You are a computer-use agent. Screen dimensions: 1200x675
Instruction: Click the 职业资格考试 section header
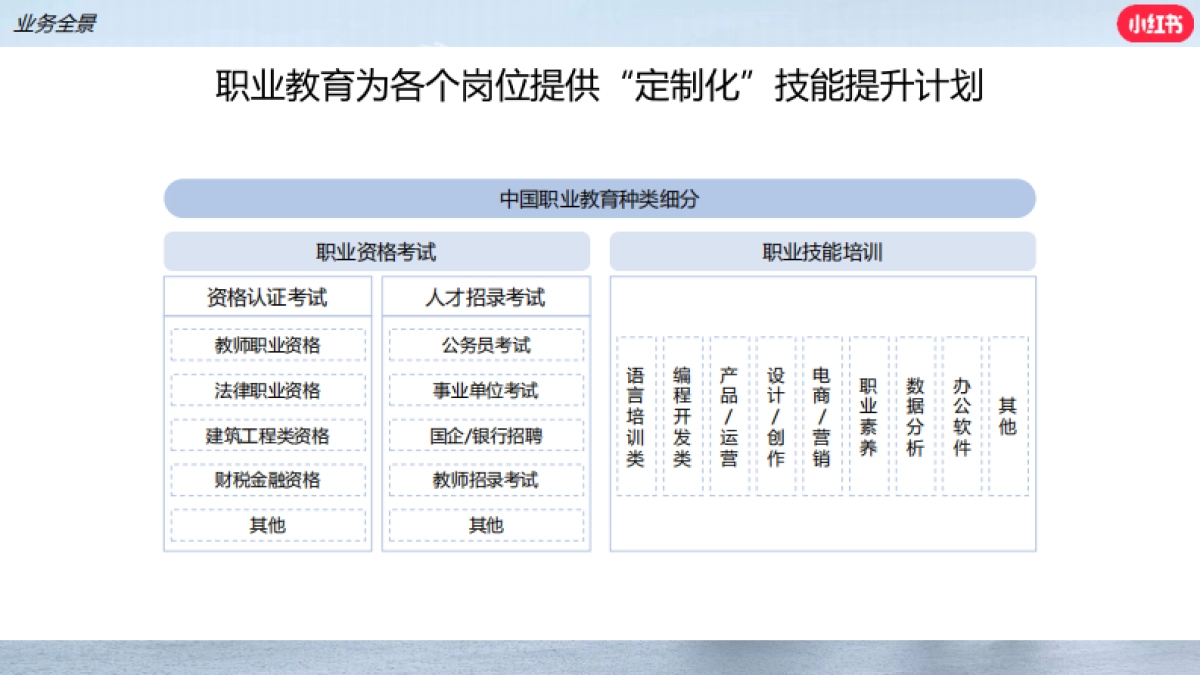point(378,252)
